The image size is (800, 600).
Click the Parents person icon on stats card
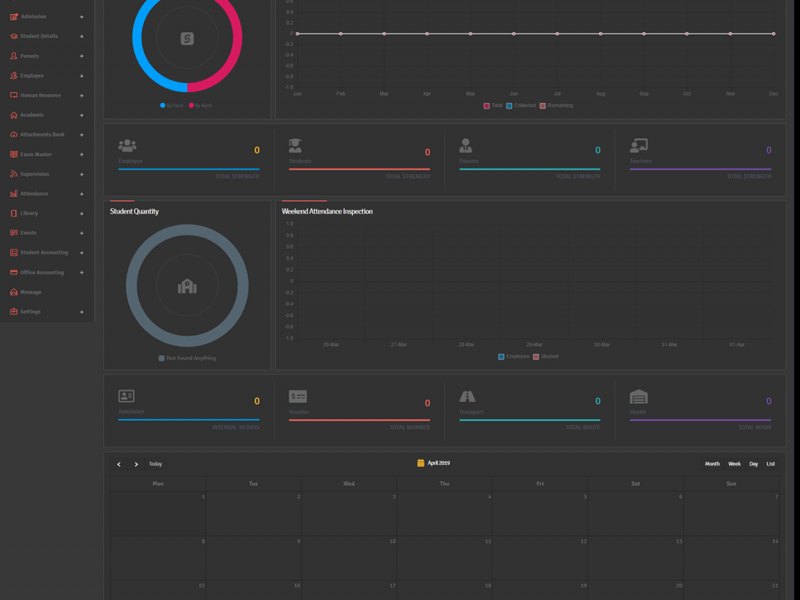point(465,145)
